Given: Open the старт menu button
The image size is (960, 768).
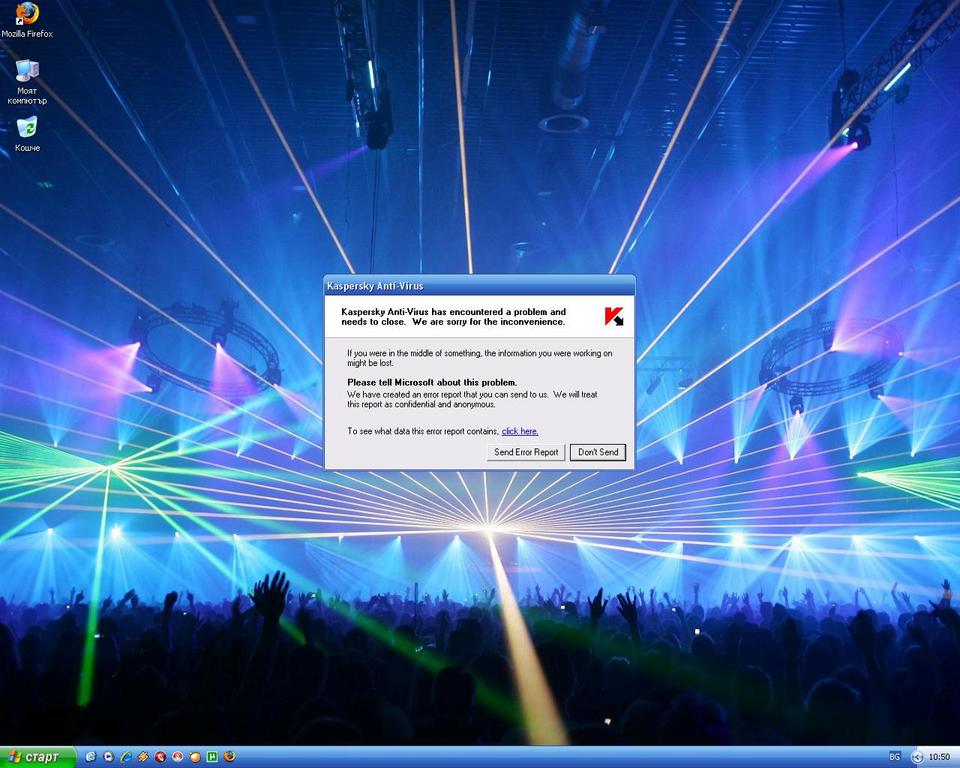Looking at the screenshot, I should click(x=37, y=757).
